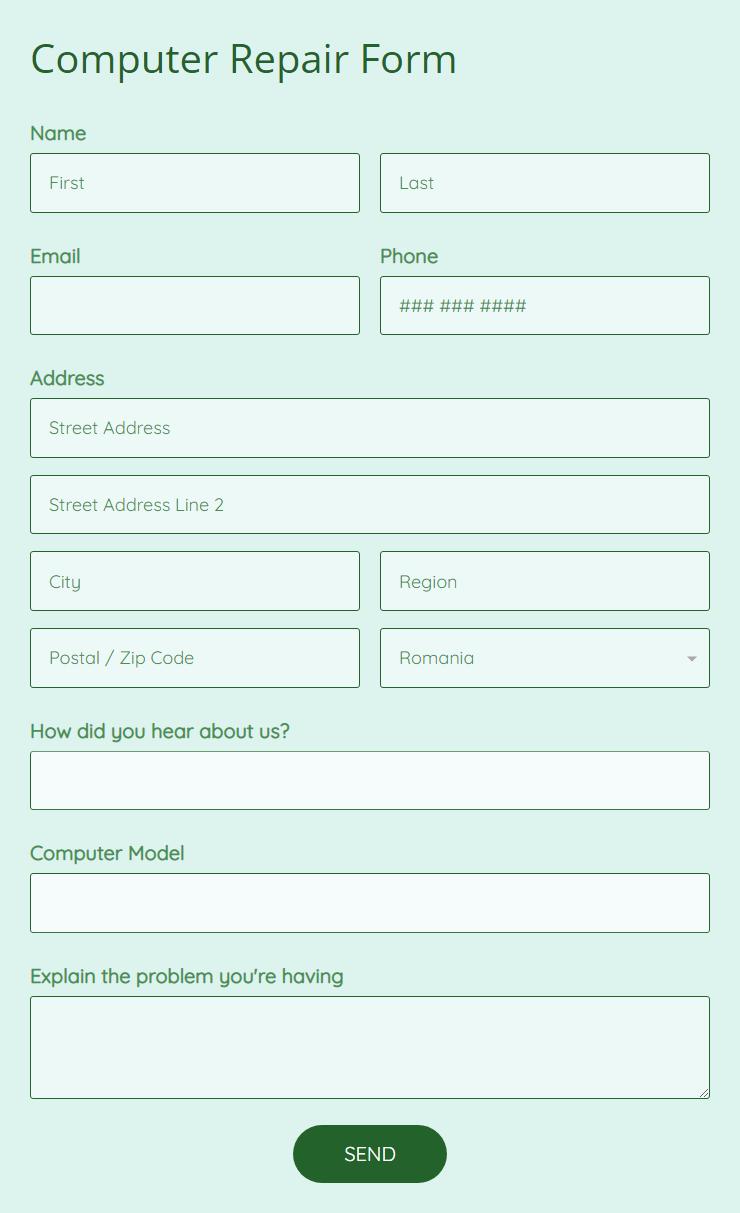This screenshot has height=1213, width=740.
Task: Click the First name input field
Action: click(x=195, y=183)
